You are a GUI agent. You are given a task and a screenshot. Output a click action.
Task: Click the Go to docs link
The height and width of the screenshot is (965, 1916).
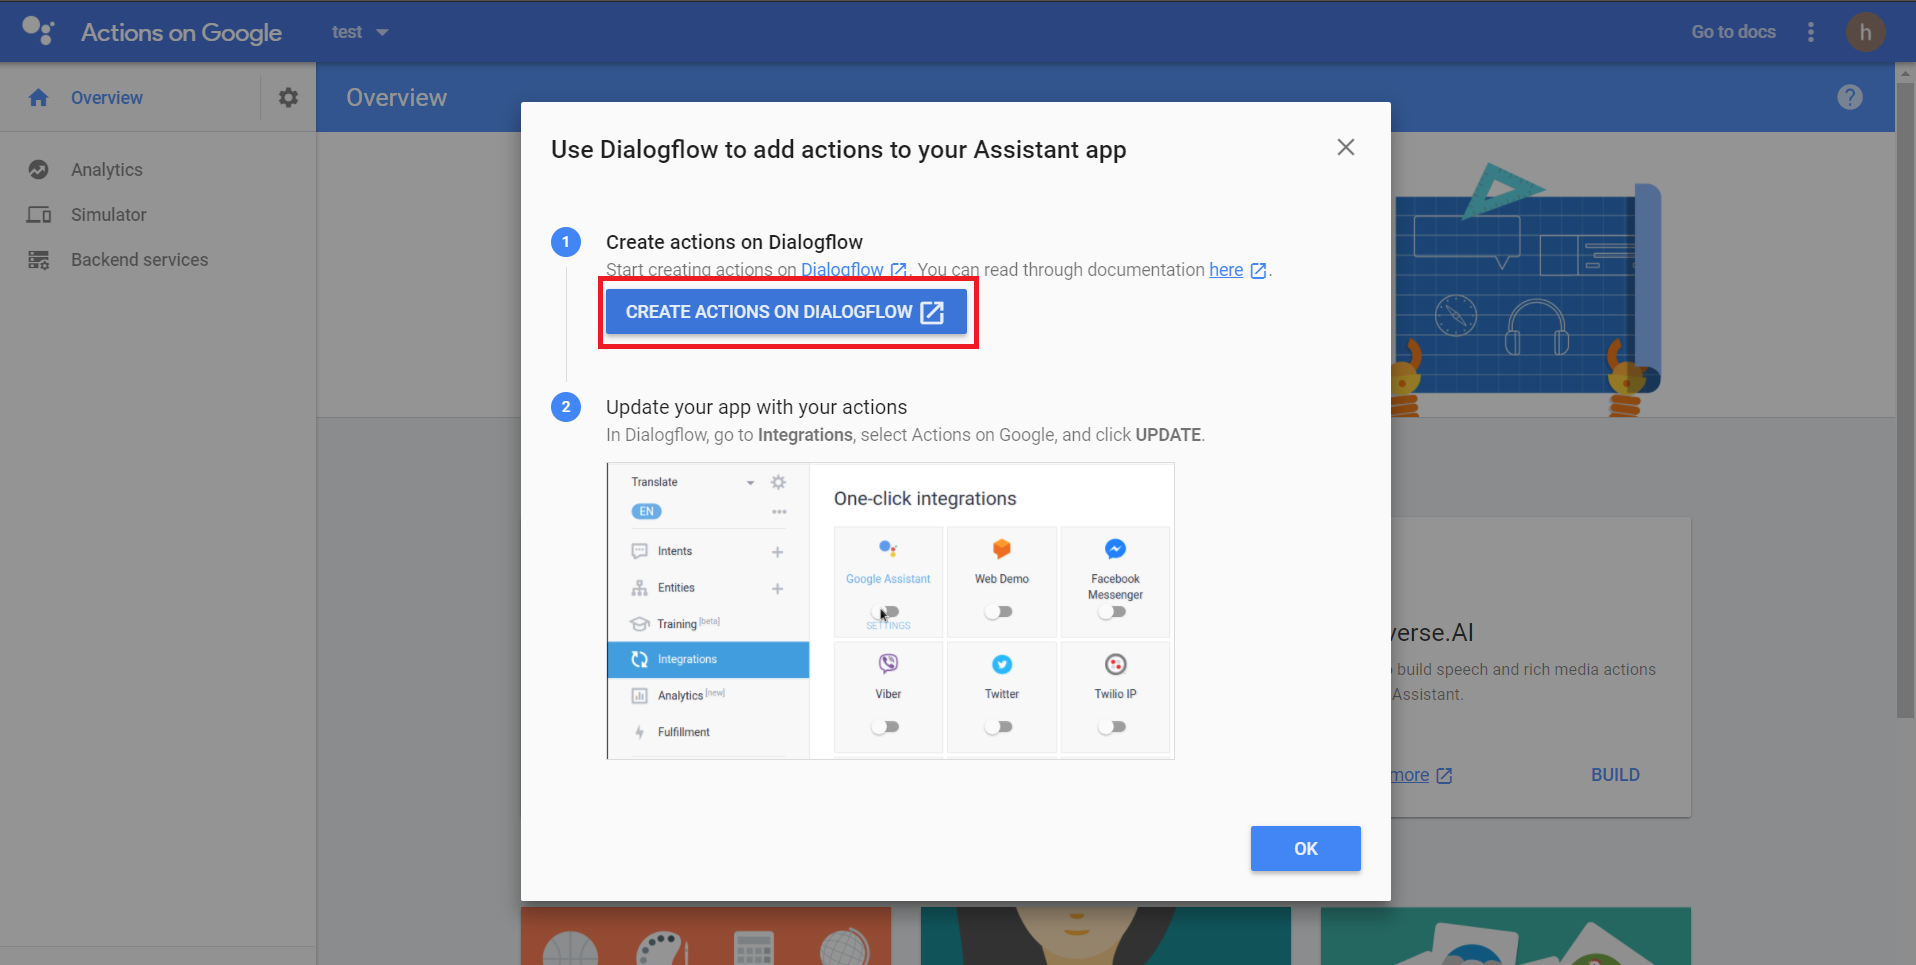[x=1733, y=32]
